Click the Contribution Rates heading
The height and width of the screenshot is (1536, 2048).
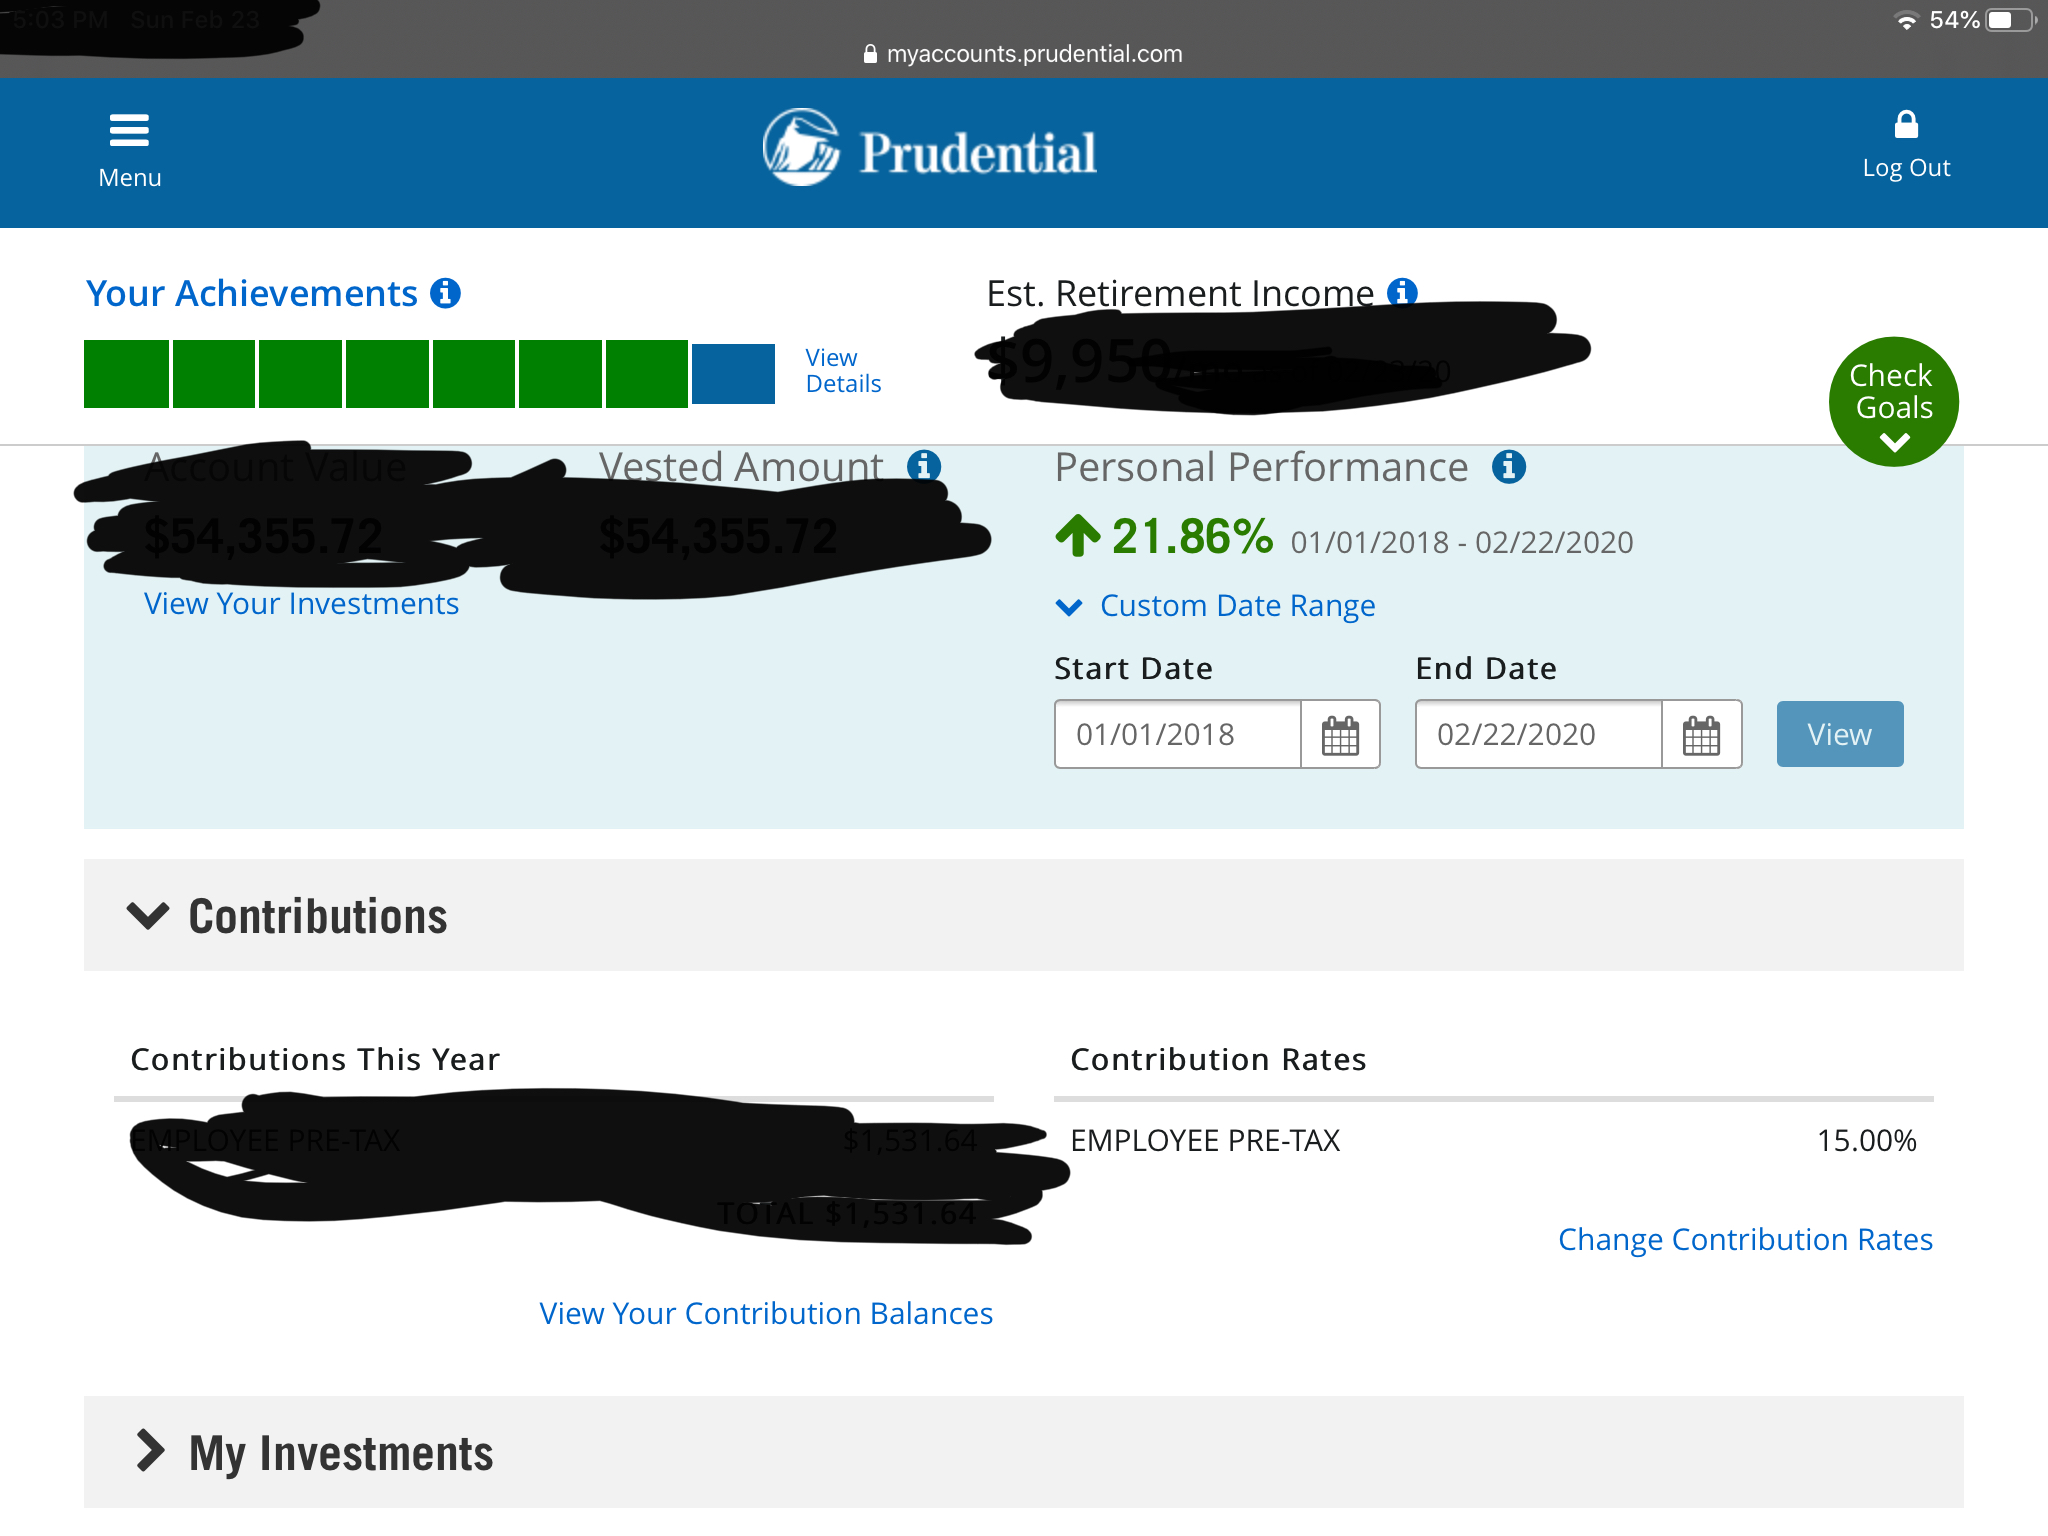pos(1218,1059)
